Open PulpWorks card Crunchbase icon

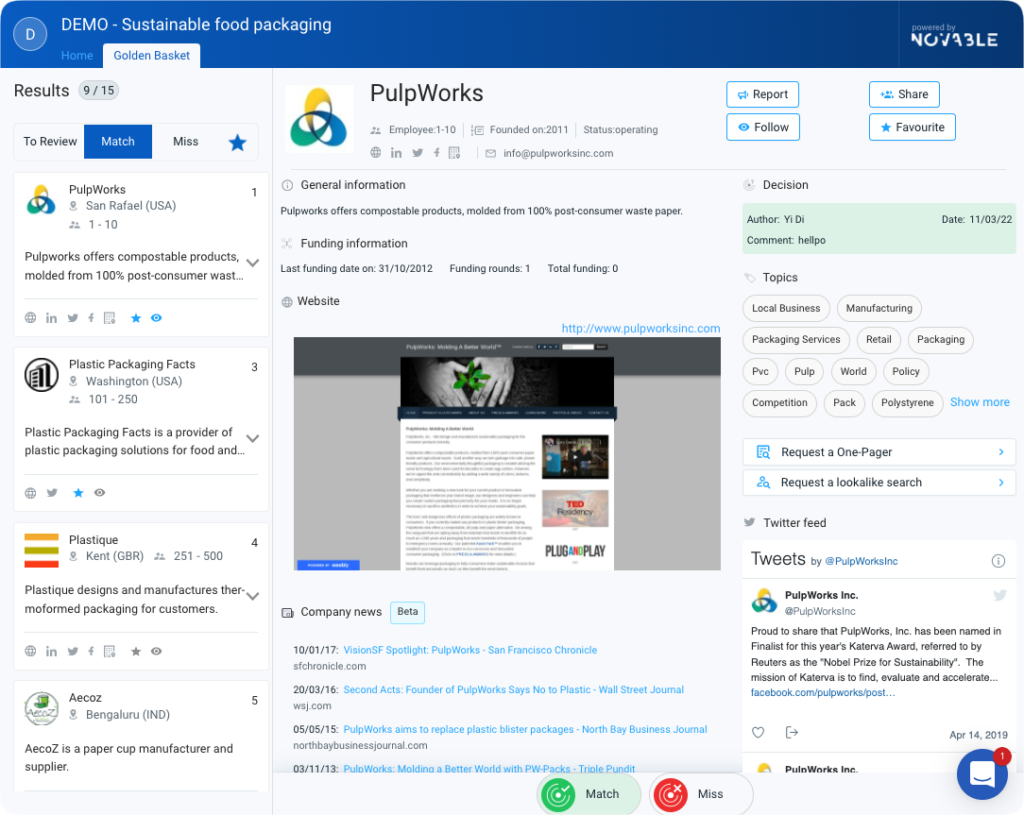point(110,318)
